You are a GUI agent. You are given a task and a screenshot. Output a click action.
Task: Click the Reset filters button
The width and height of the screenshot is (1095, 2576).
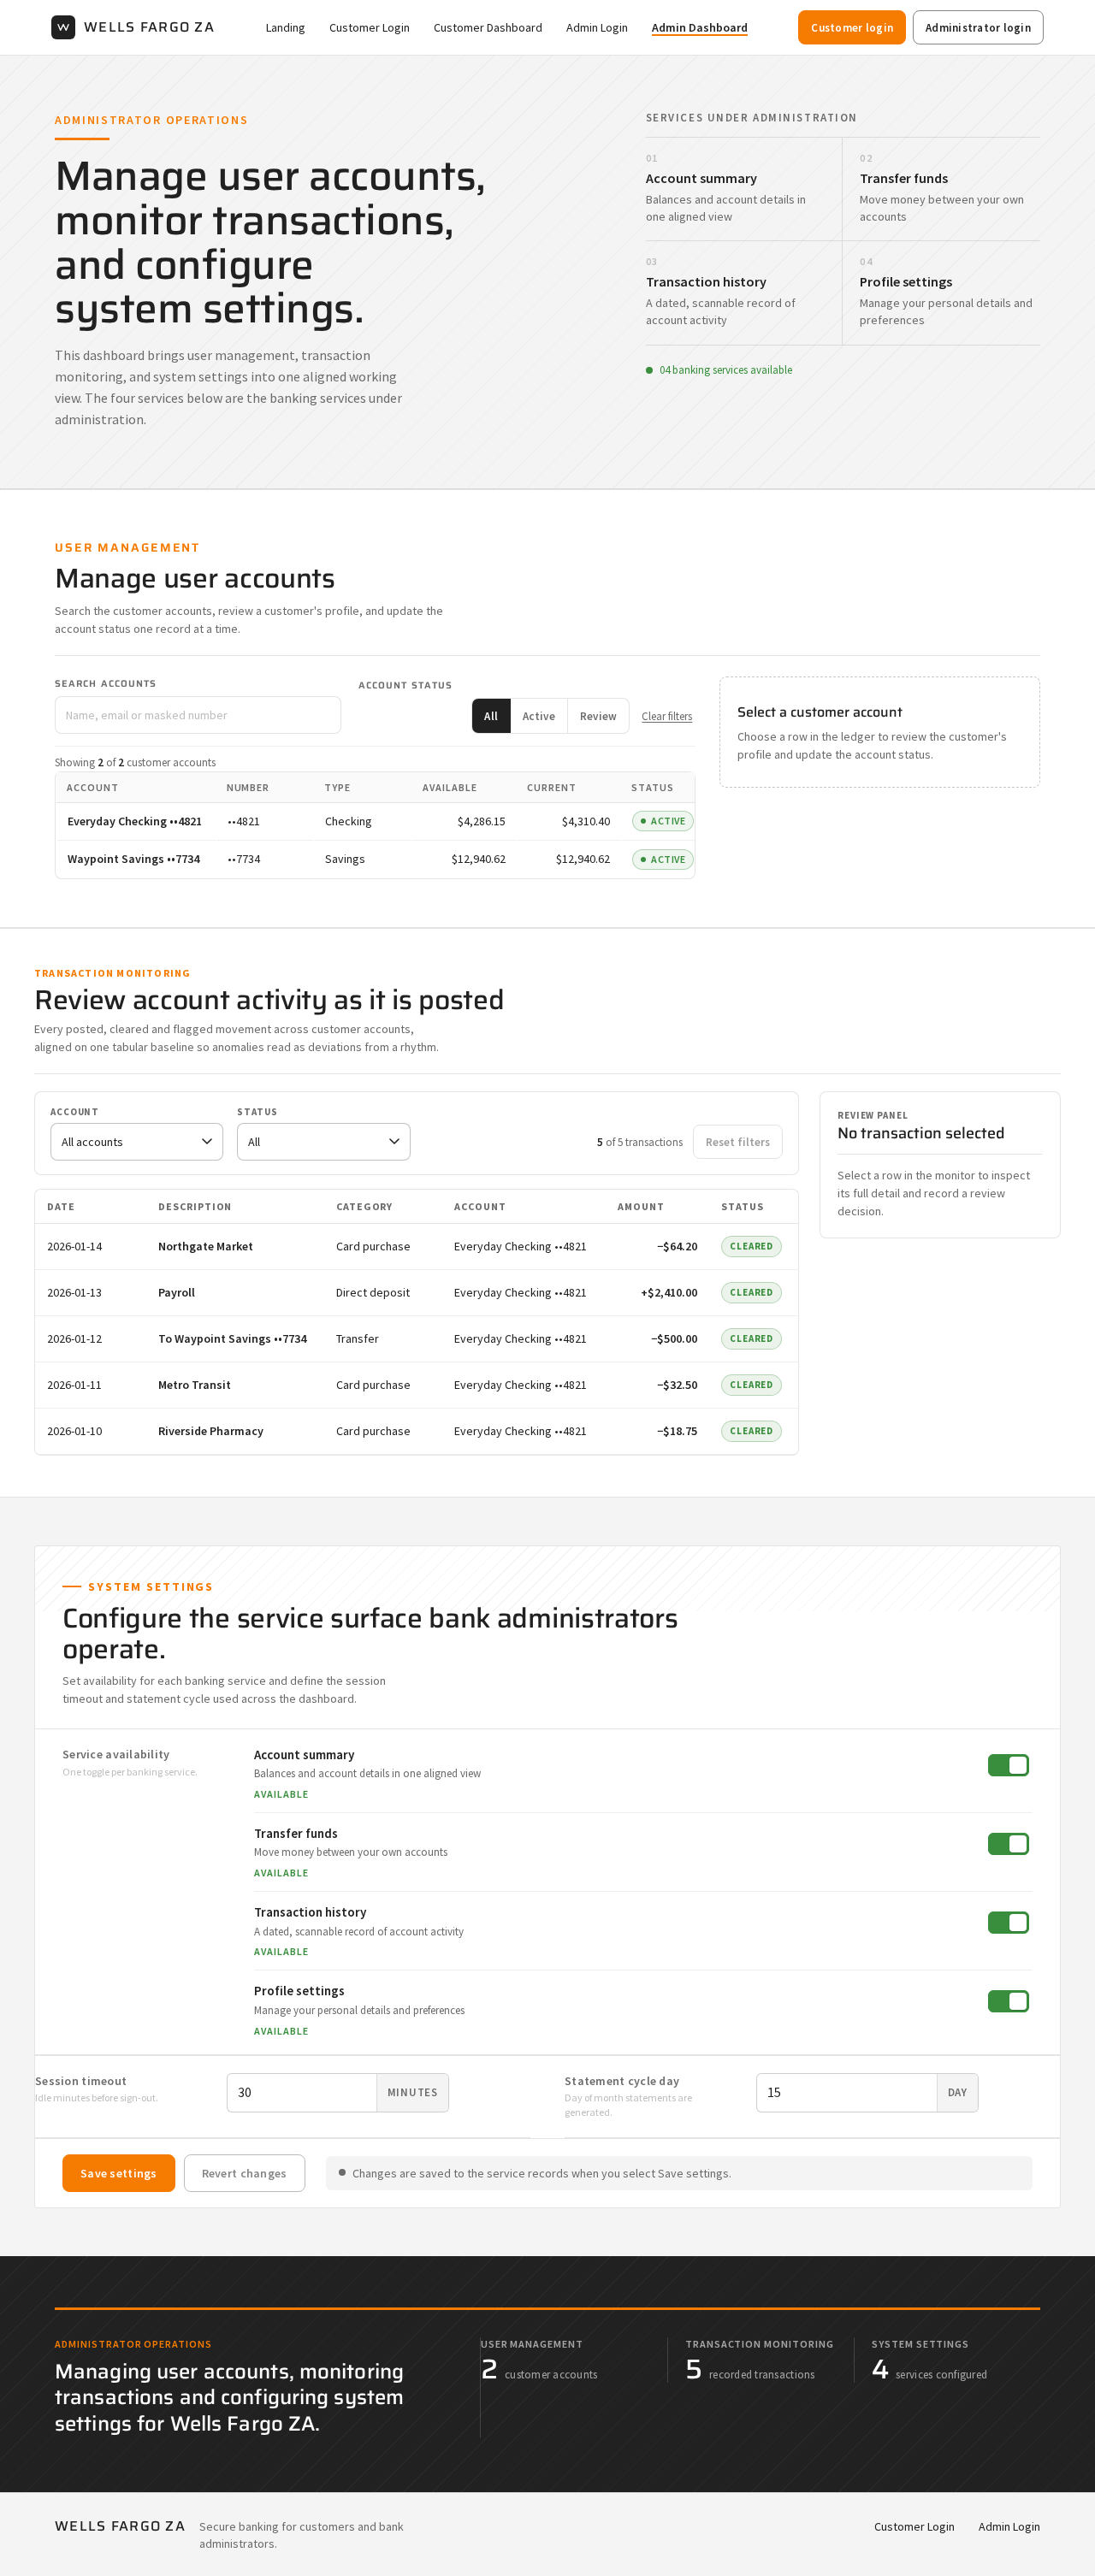(738, 1142)
